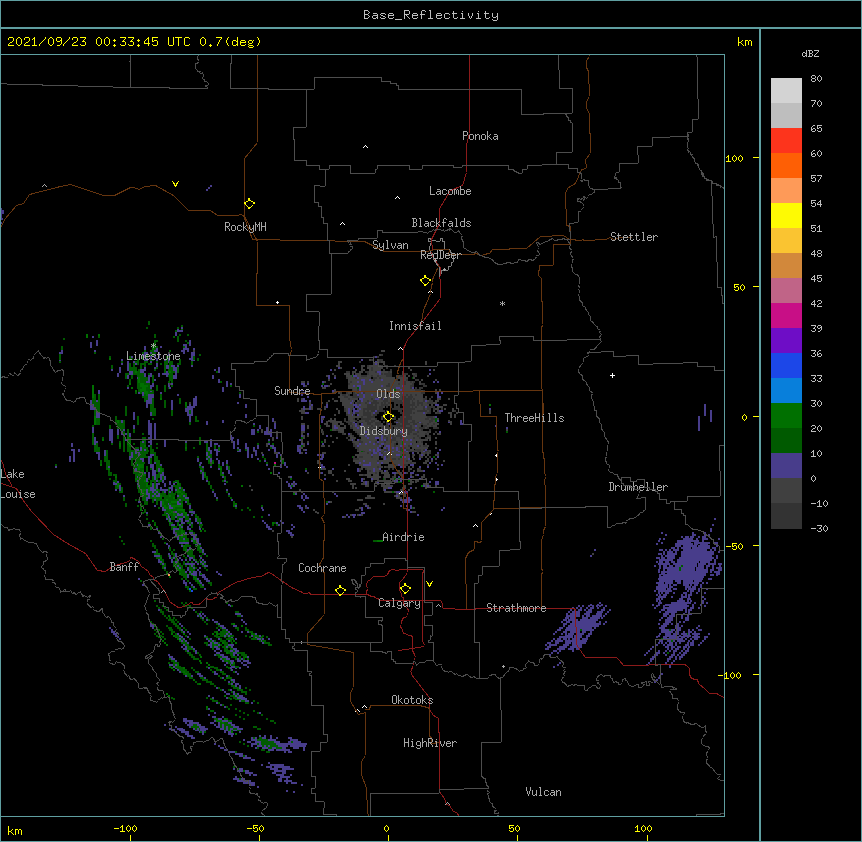Click the Limestone label
The width and height of the screenshot is (862, 842).
(x=153, y=356)
